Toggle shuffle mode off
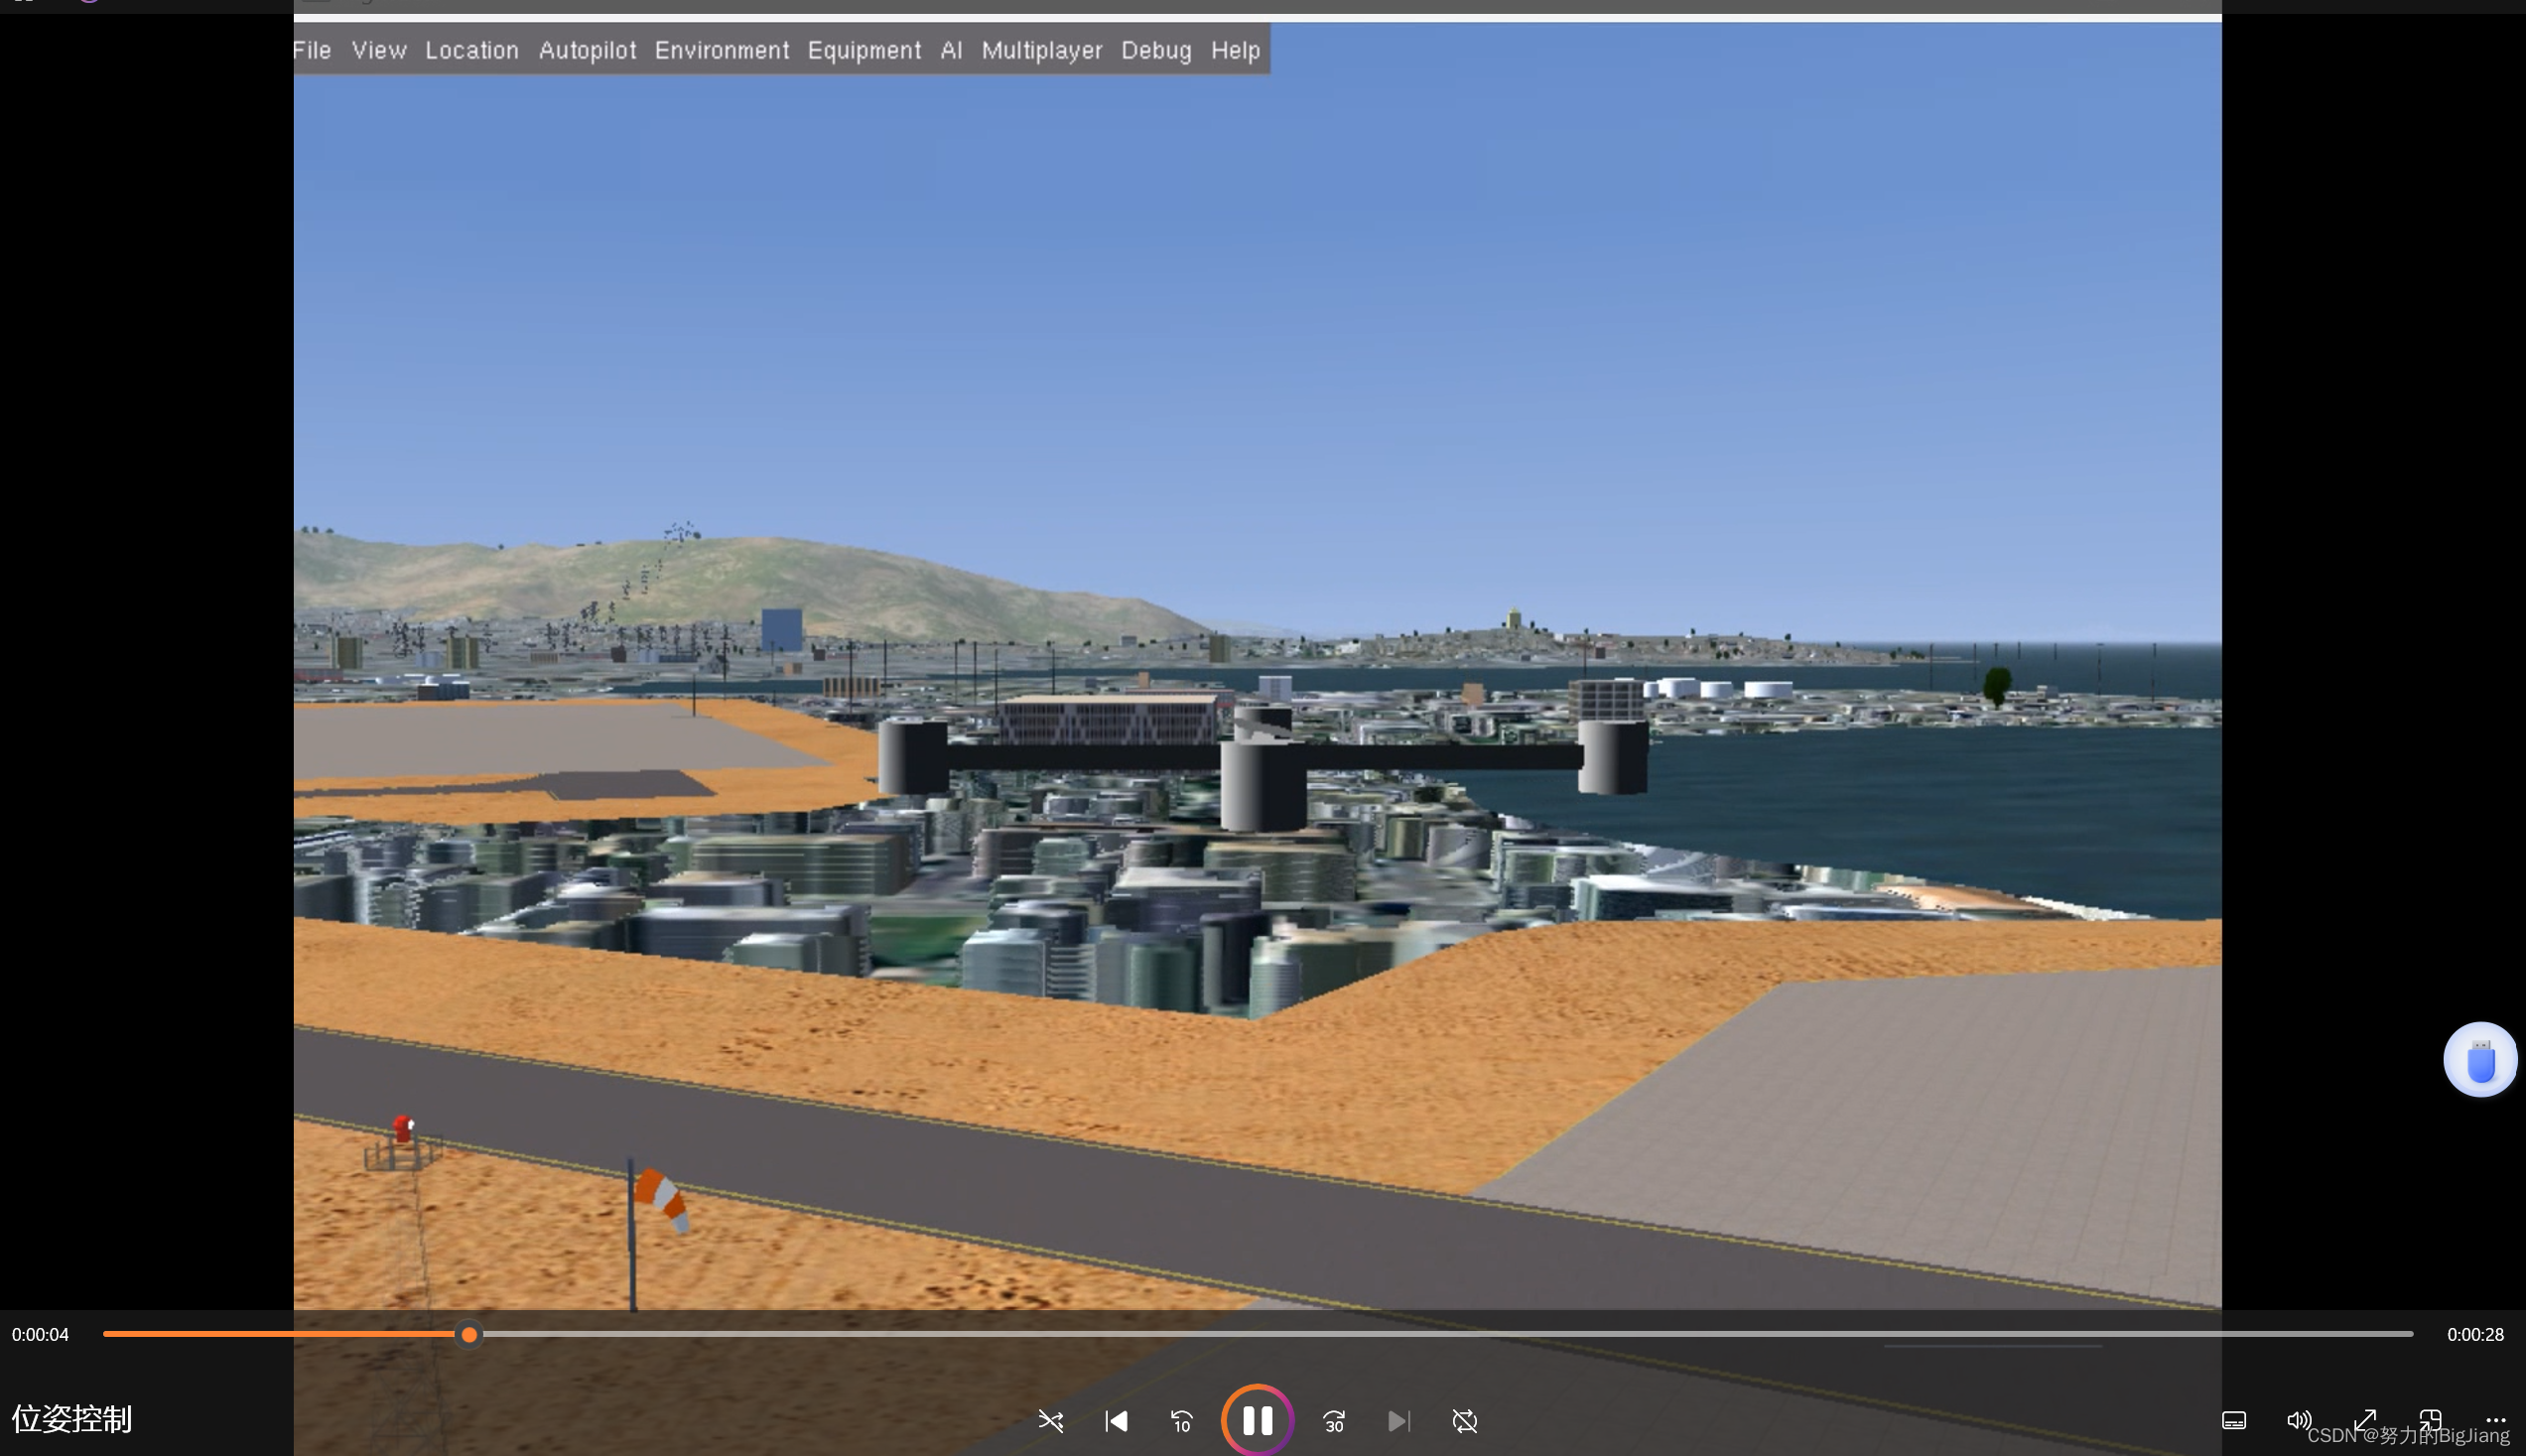 [1050, 1421]
